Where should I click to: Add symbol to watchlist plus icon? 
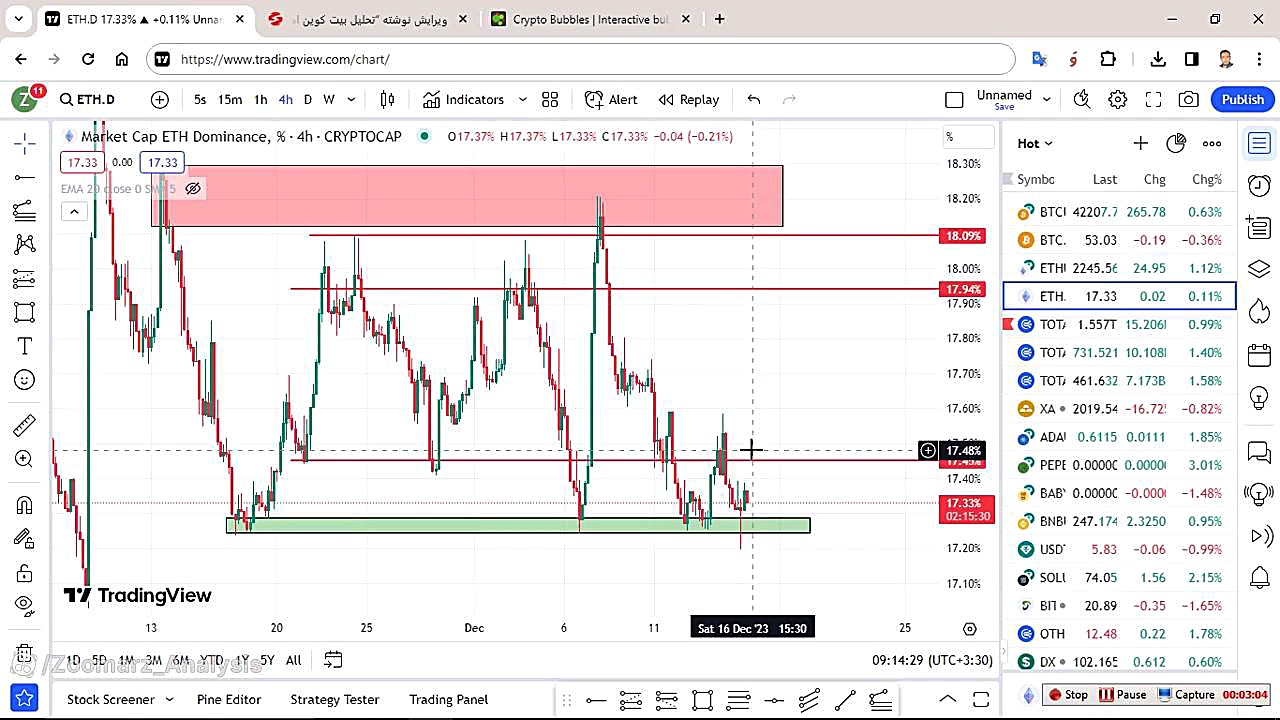tap(1140, 143)
